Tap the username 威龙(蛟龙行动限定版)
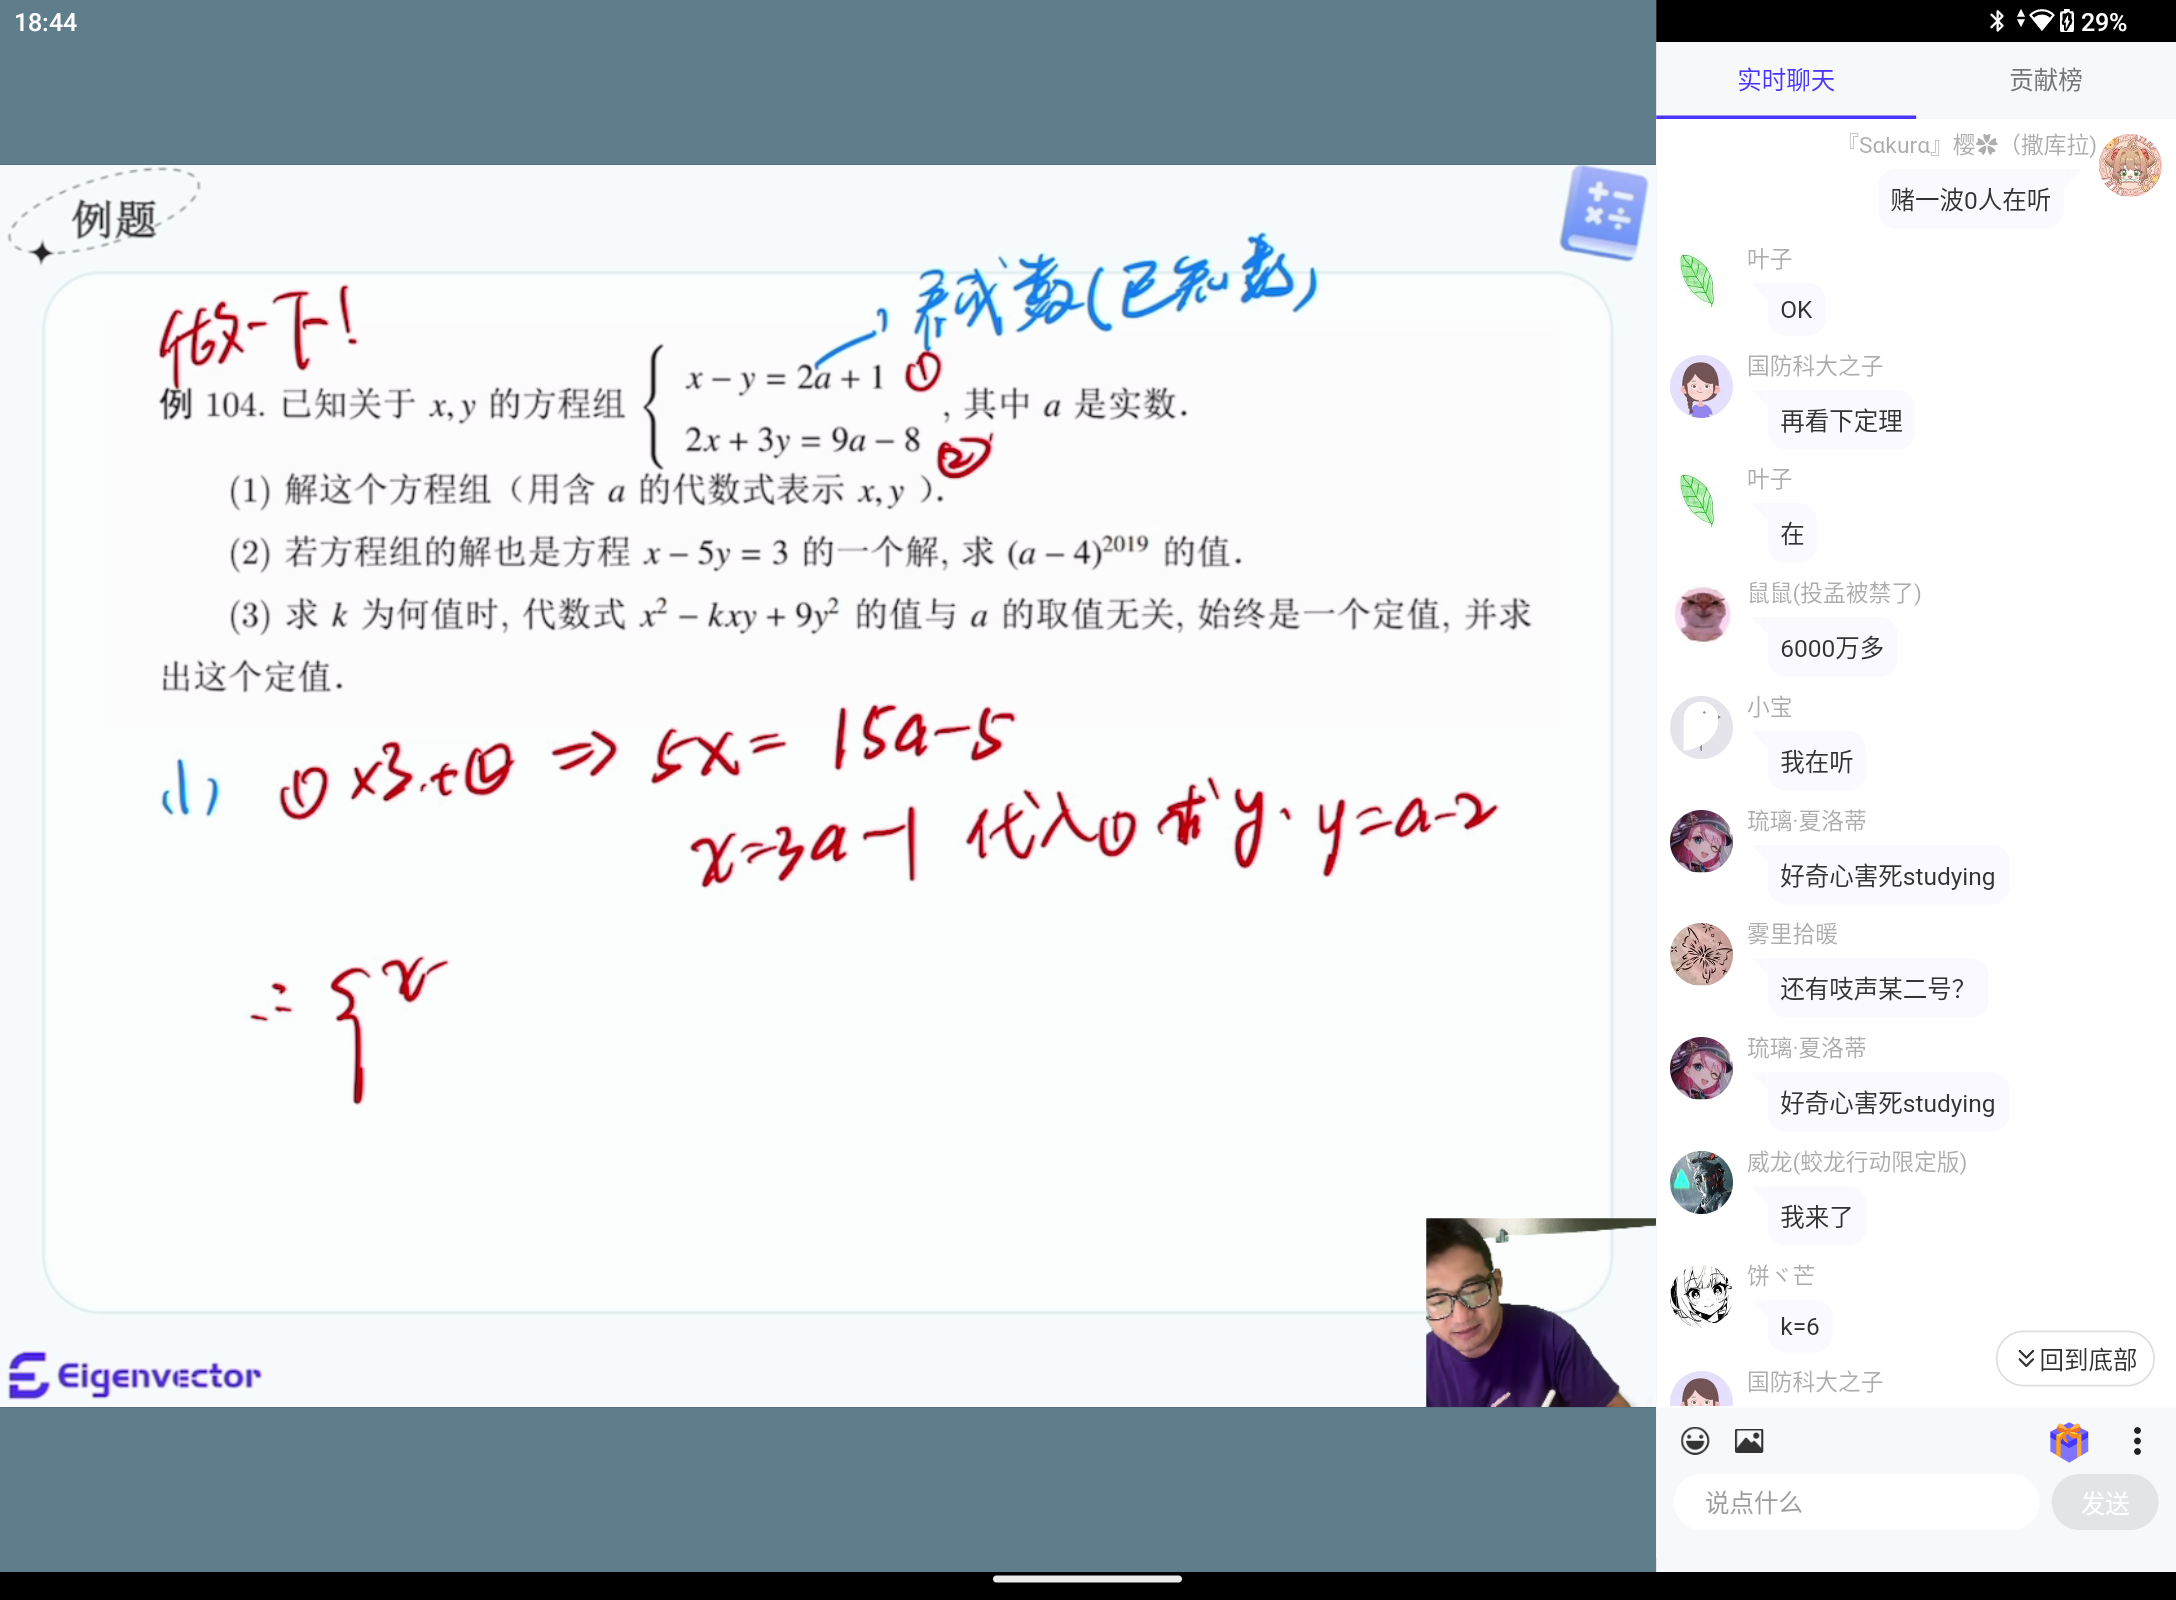Image resolution: width=2176 pixels, height=1600 pixels. 1857,1162
